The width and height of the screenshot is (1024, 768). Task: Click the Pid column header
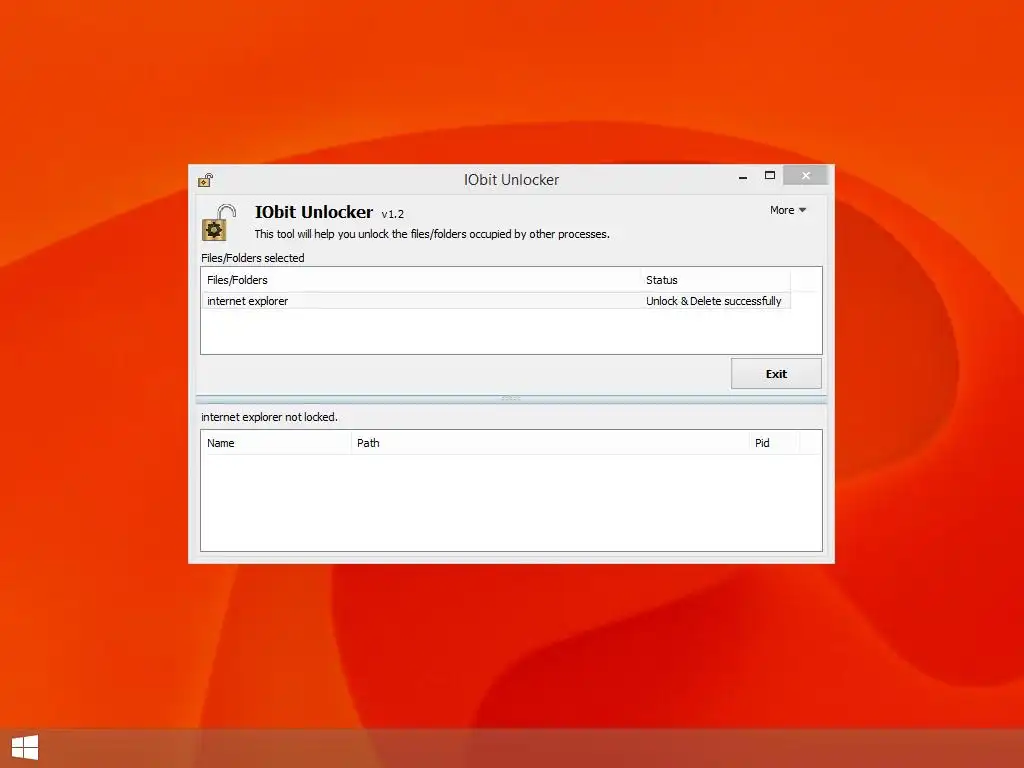coord(773,443)
